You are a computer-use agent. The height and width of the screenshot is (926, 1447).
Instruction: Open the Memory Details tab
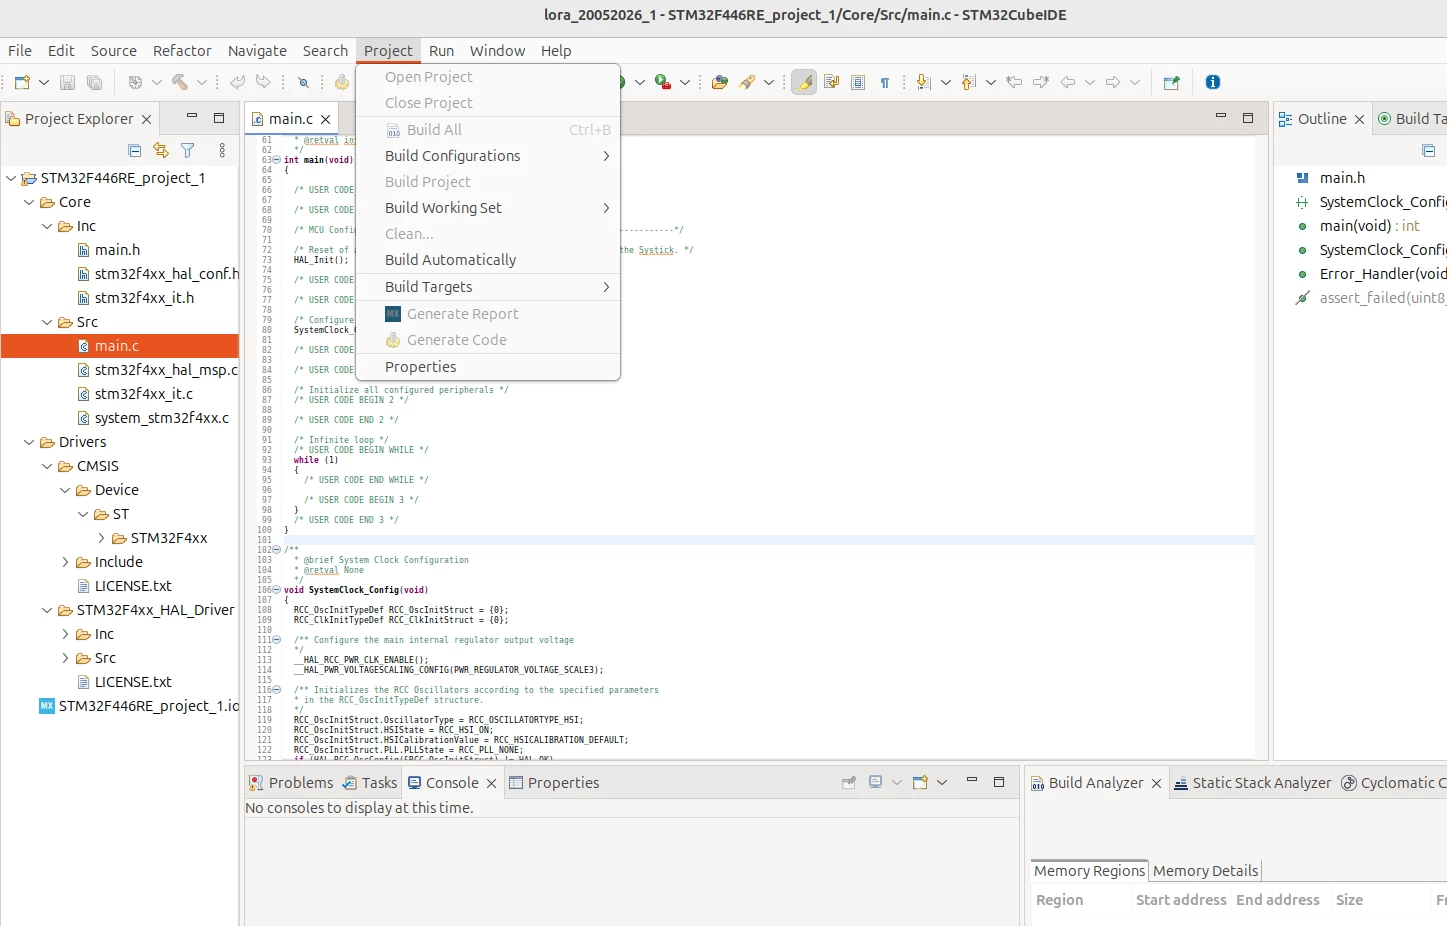pyautogui.click(x=1205, y=871)
